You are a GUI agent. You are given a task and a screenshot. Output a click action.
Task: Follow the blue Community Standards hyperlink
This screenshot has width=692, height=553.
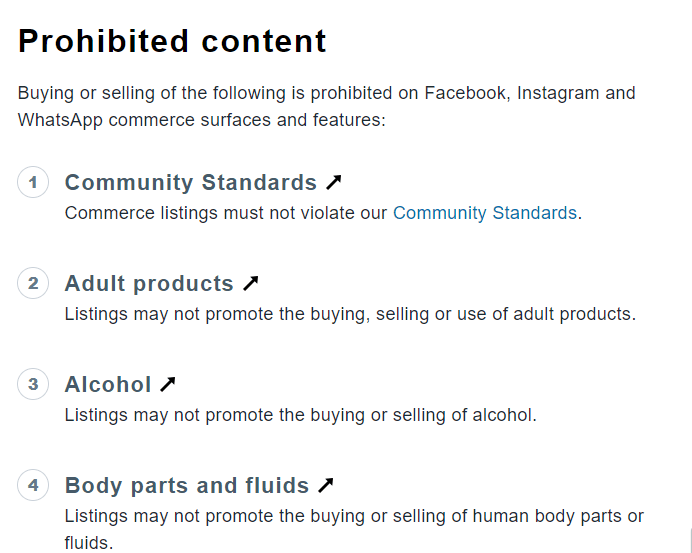click(485, 213)
